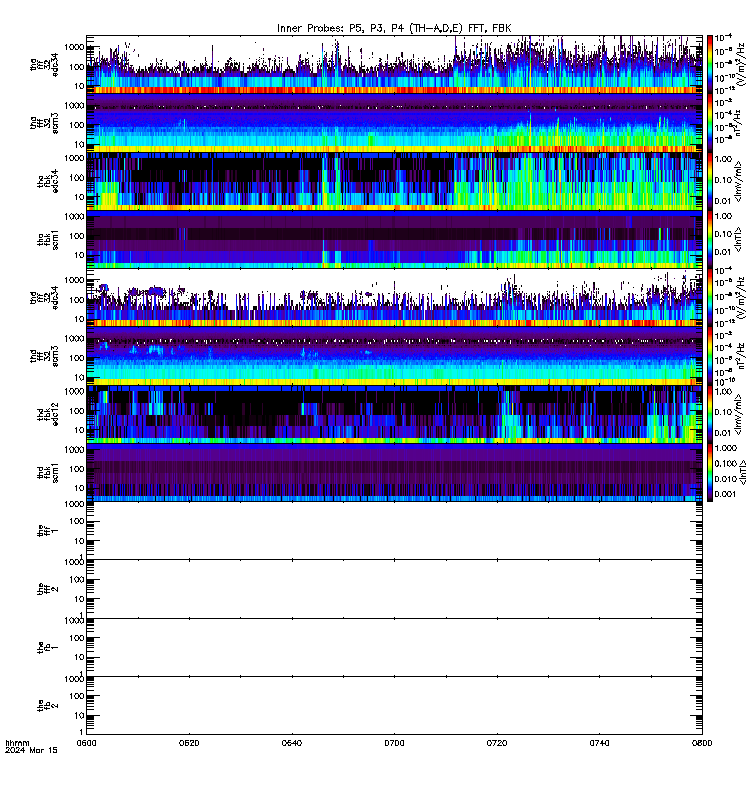The image size is (750, 800).
Task: Click the empty 'the fff 2' panel
Action: 394,589
